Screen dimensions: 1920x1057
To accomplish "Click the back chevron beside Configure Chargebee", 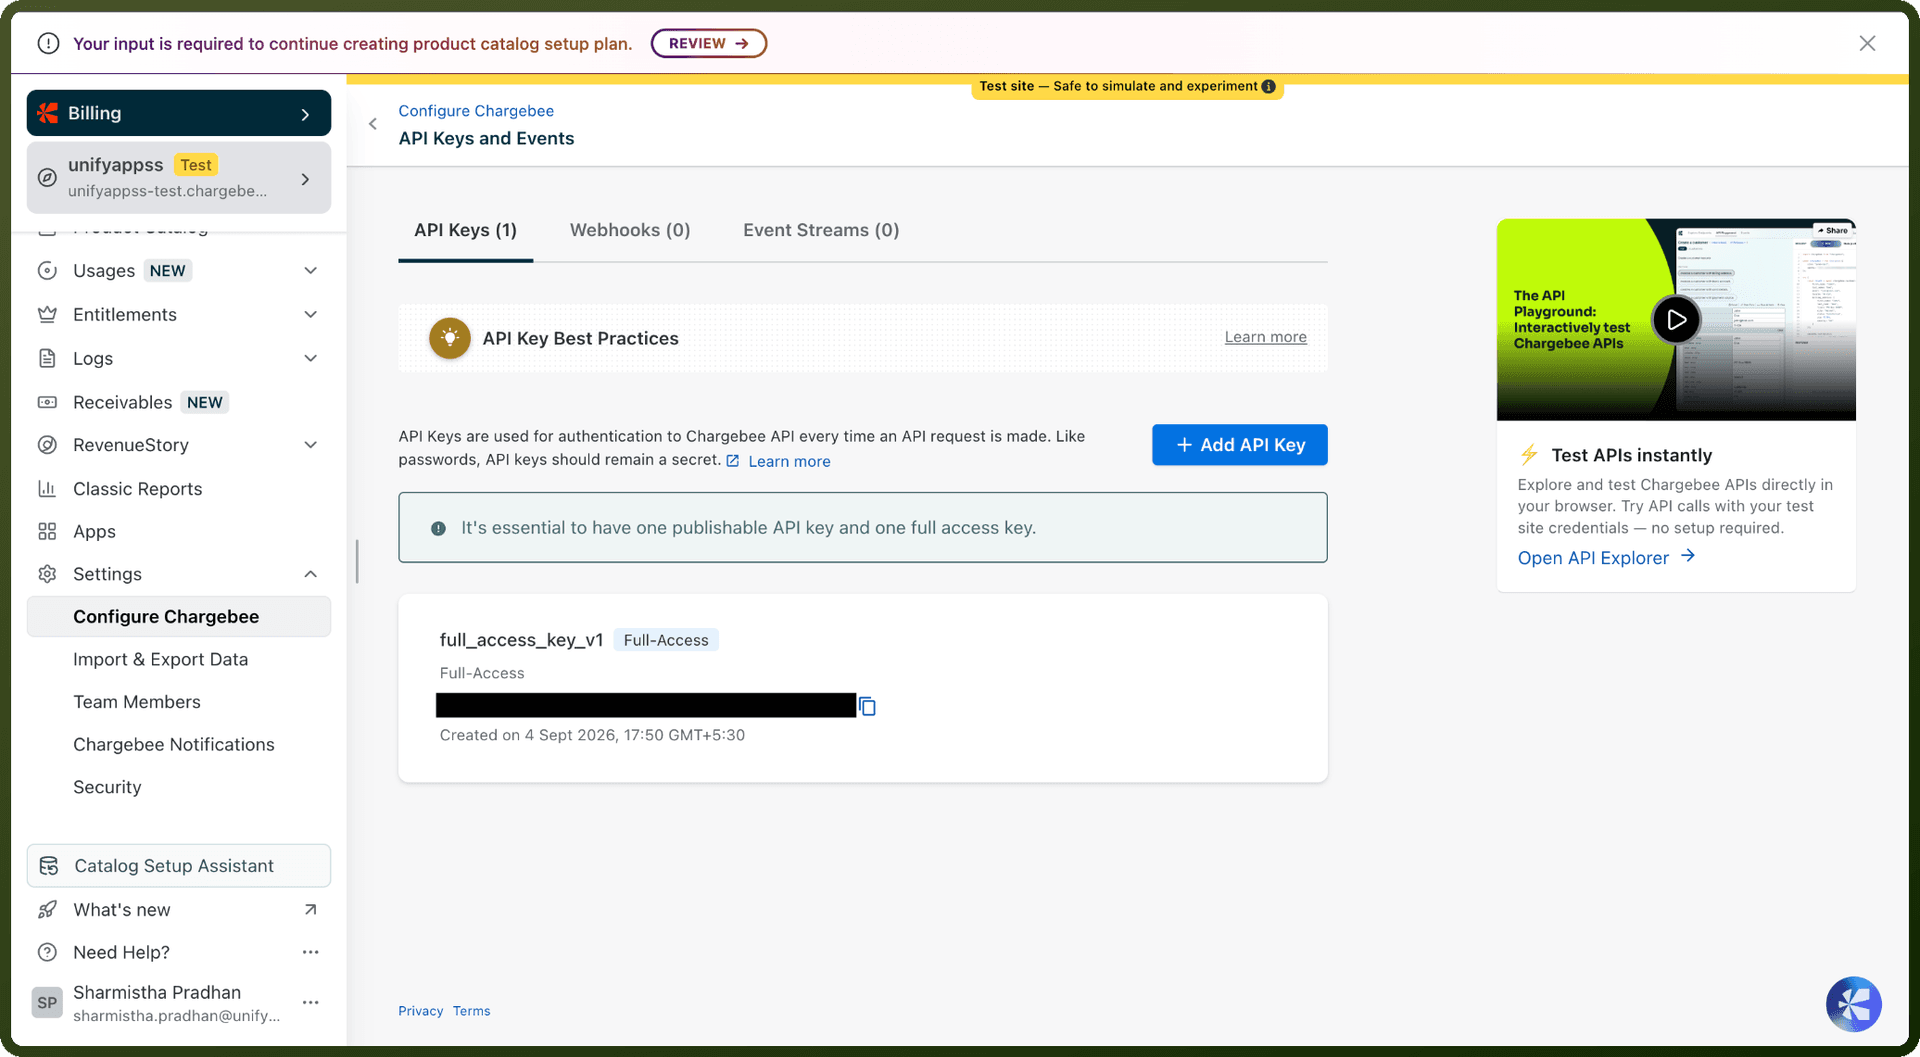I will [373, 124].
